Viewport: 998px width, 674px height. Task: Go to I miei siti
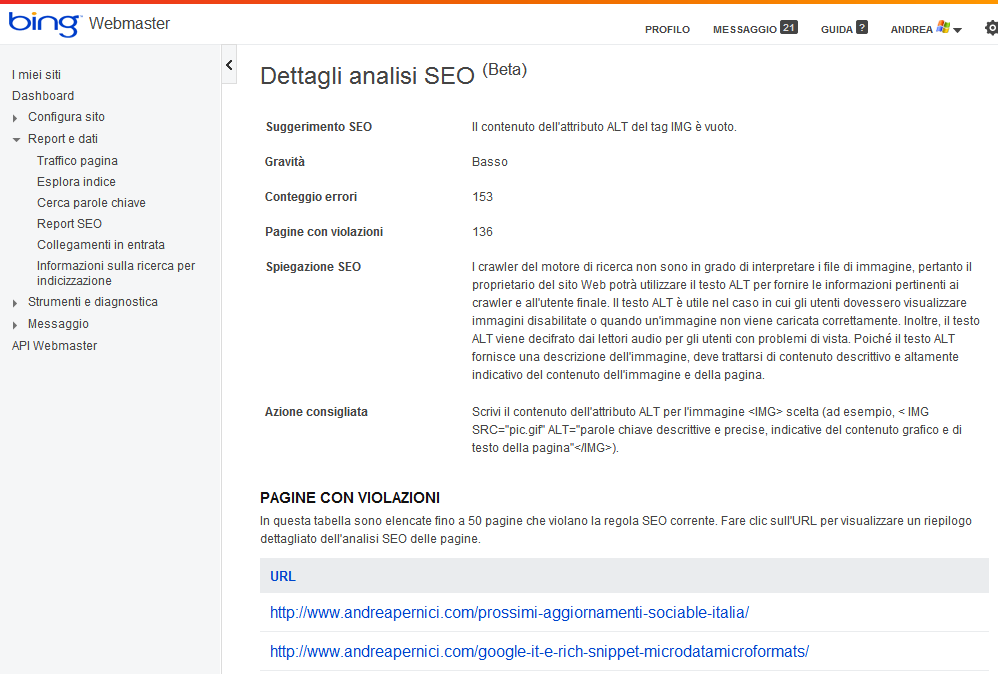point(36,75)
